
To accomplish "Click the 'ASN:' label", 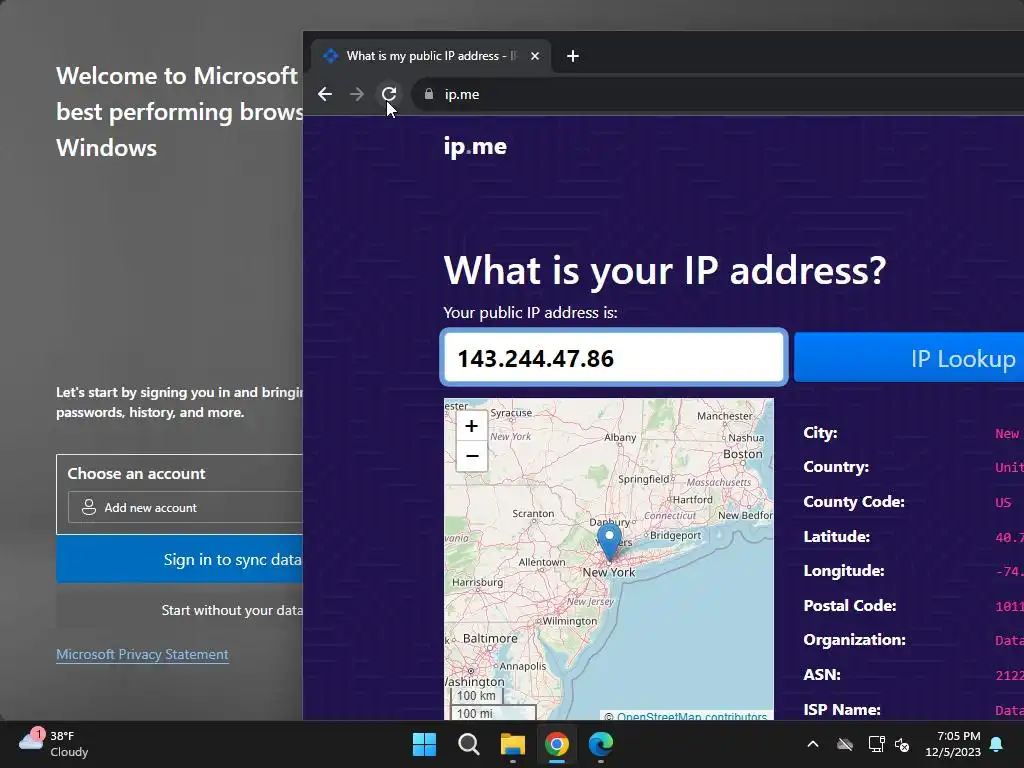I will 822,675.
